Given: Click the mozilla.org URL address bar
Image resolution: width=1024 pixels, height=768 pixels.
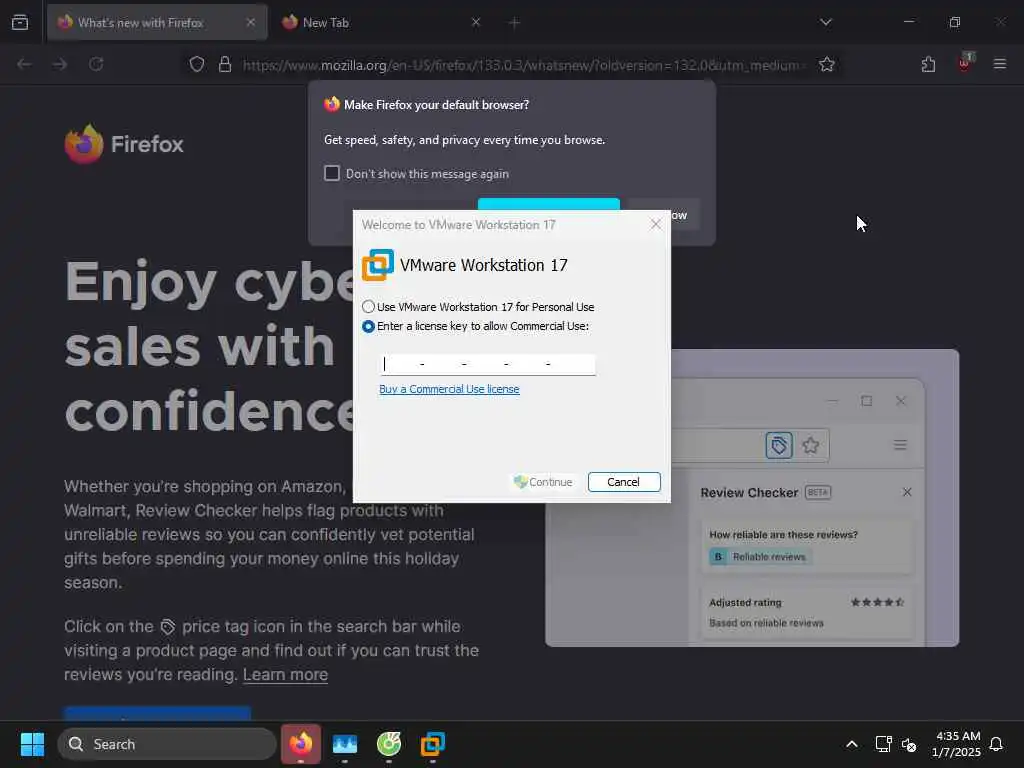Looking at the screenshot, I should pos(522,65).
